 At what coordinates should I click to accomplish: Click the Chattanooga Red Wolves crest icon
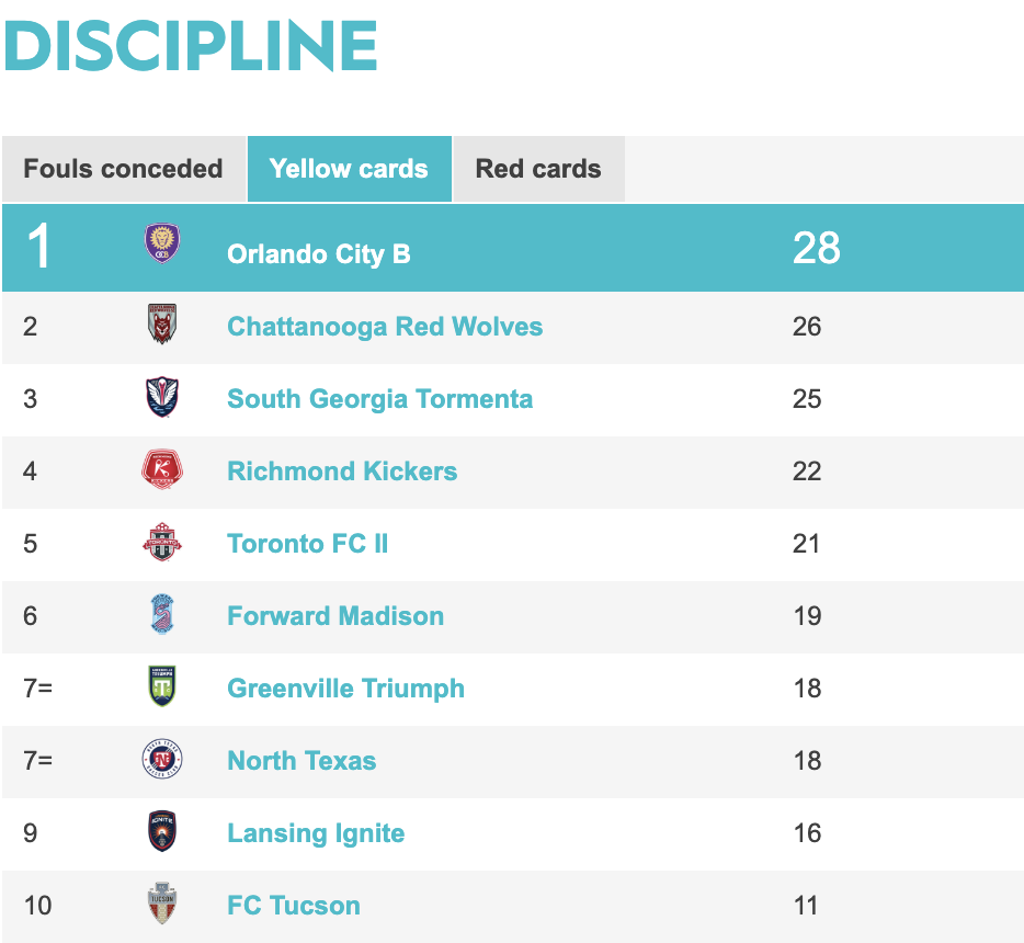click(x=162, y=325)
